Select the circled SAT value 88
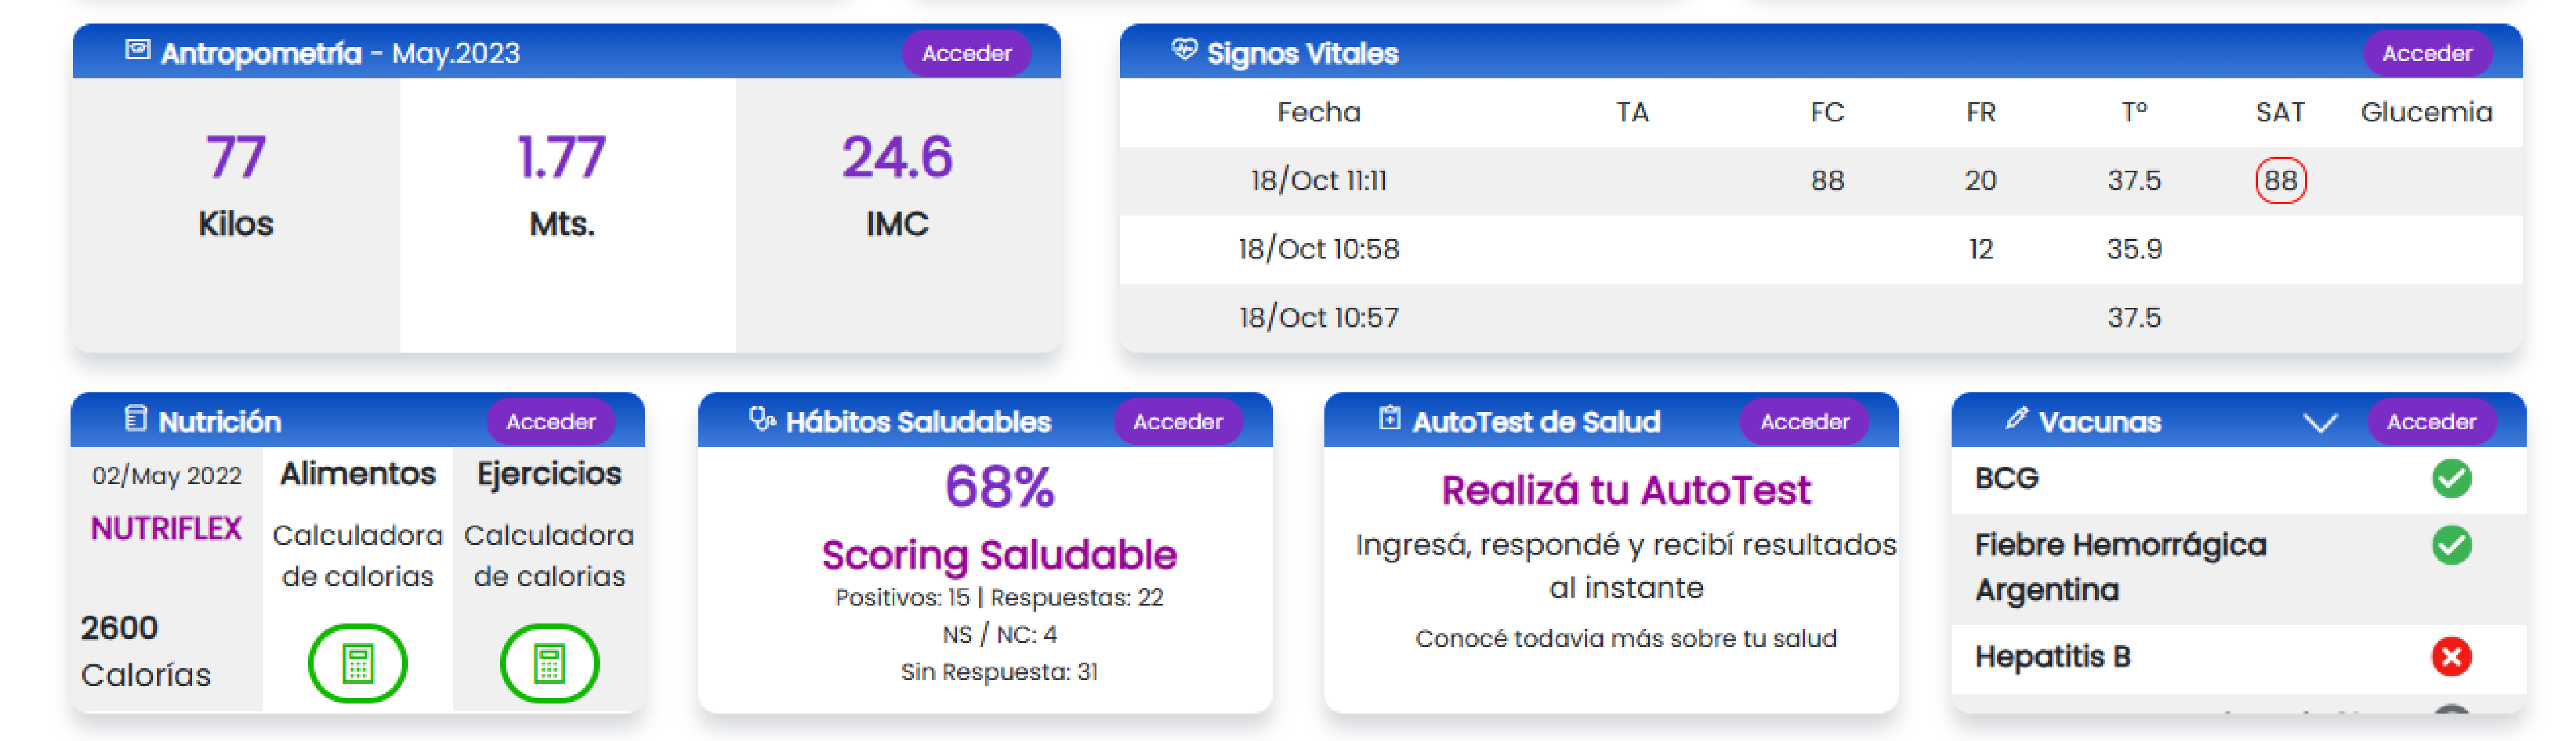The image size is (2576, 741). pos(2285,181)
